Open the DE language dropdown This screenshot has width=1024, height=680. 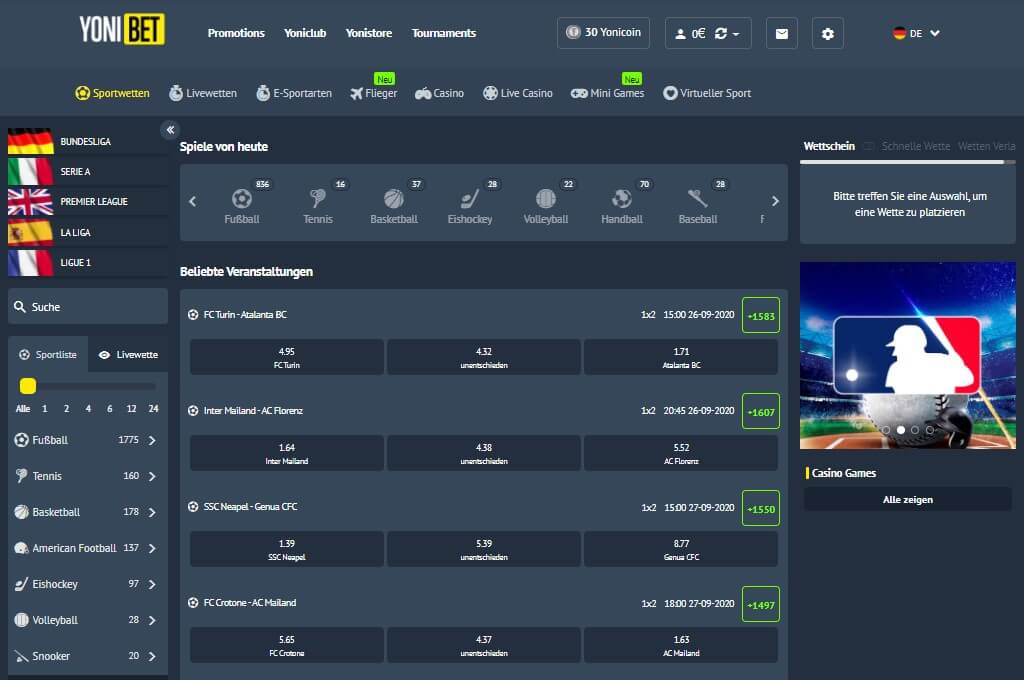pos(916,33)
